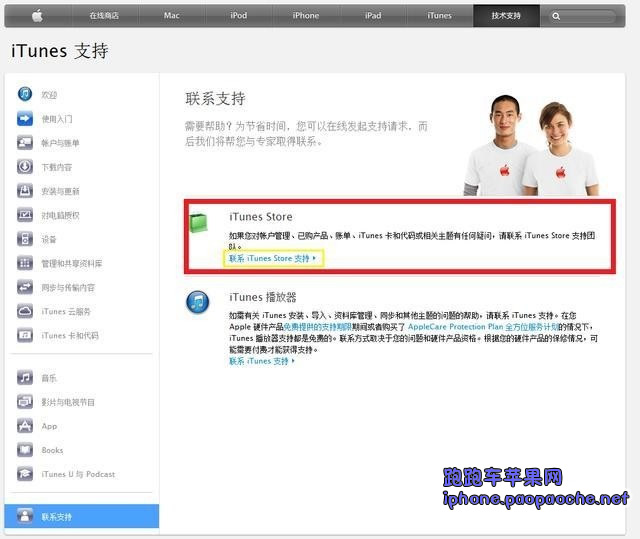
Task: Click the iTunes 播放器 section heading
Action: pyautogui.click(x=263, y=297)
